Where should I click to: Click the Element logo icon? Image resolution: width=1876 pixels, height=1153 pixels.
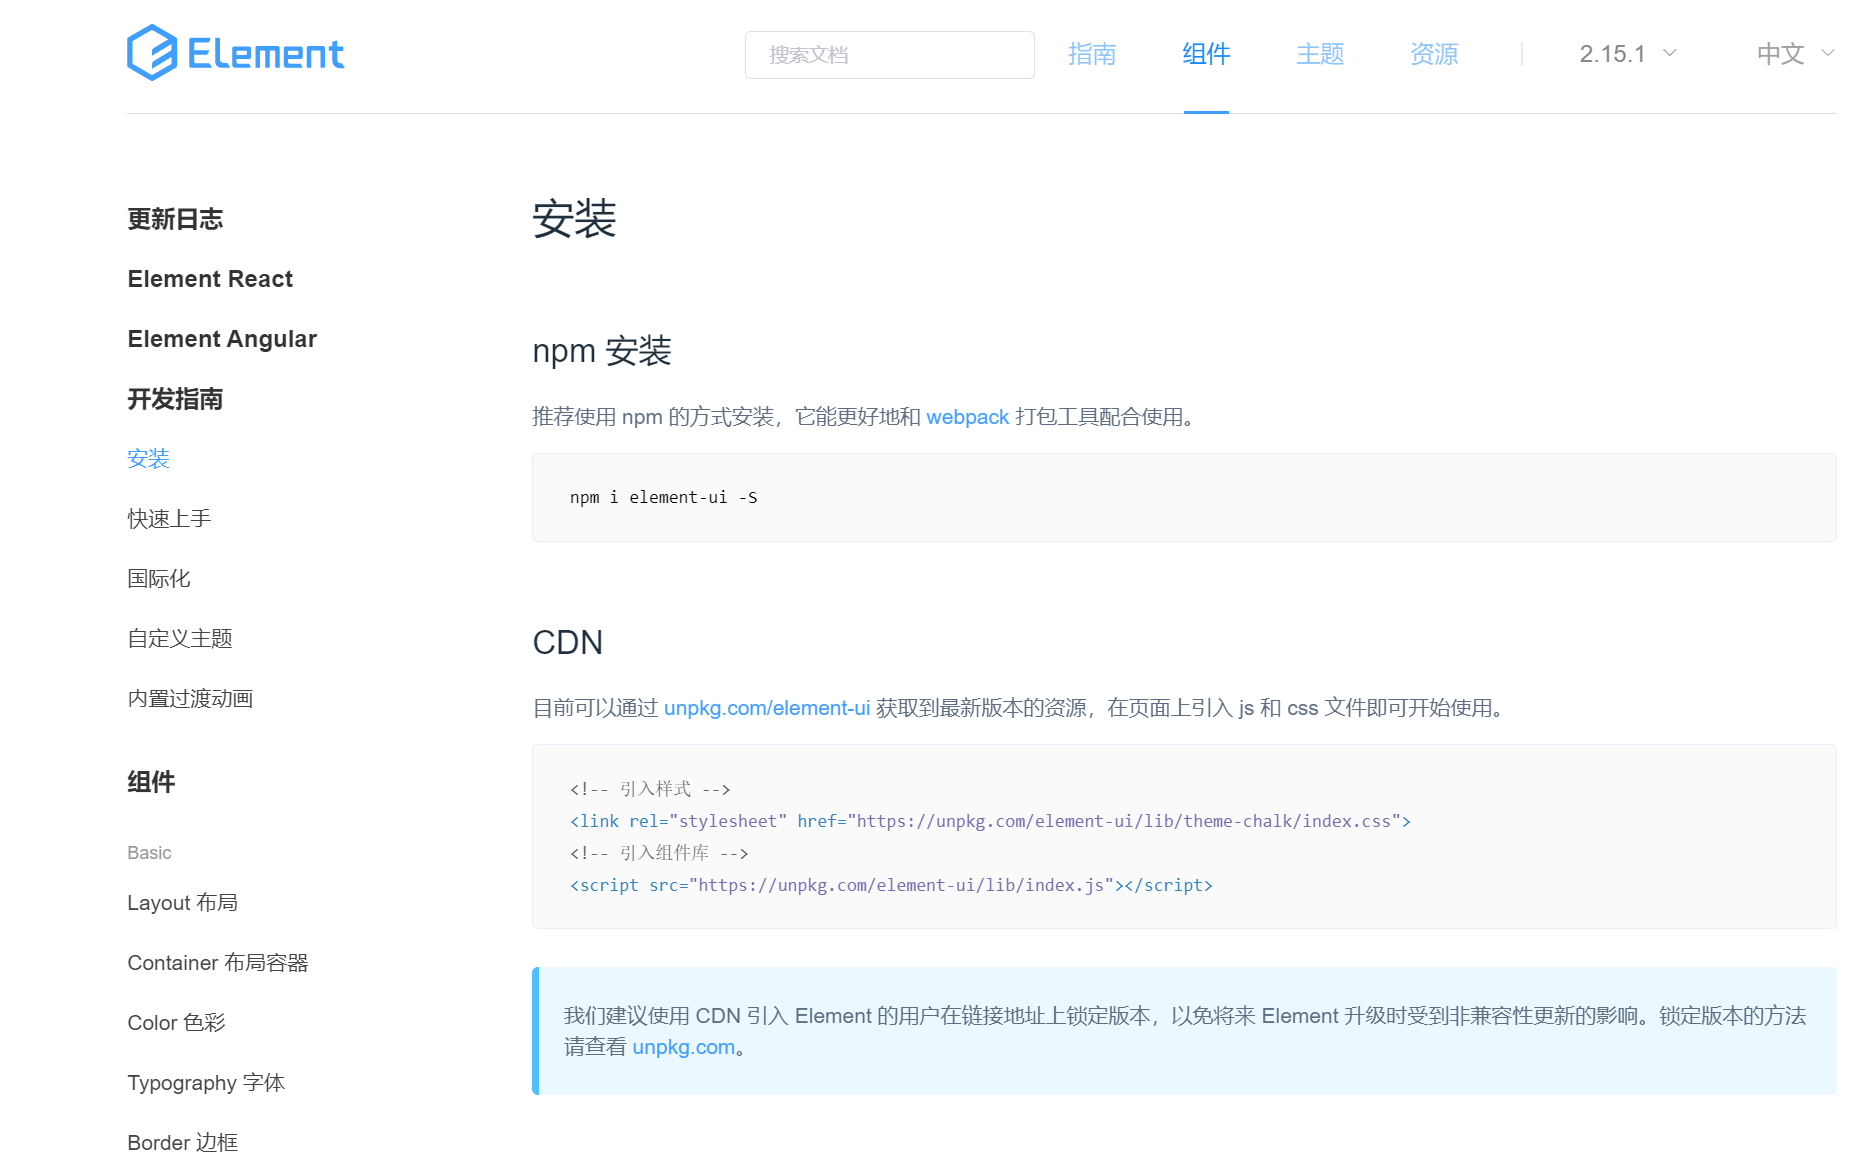(x=235, y=53)
